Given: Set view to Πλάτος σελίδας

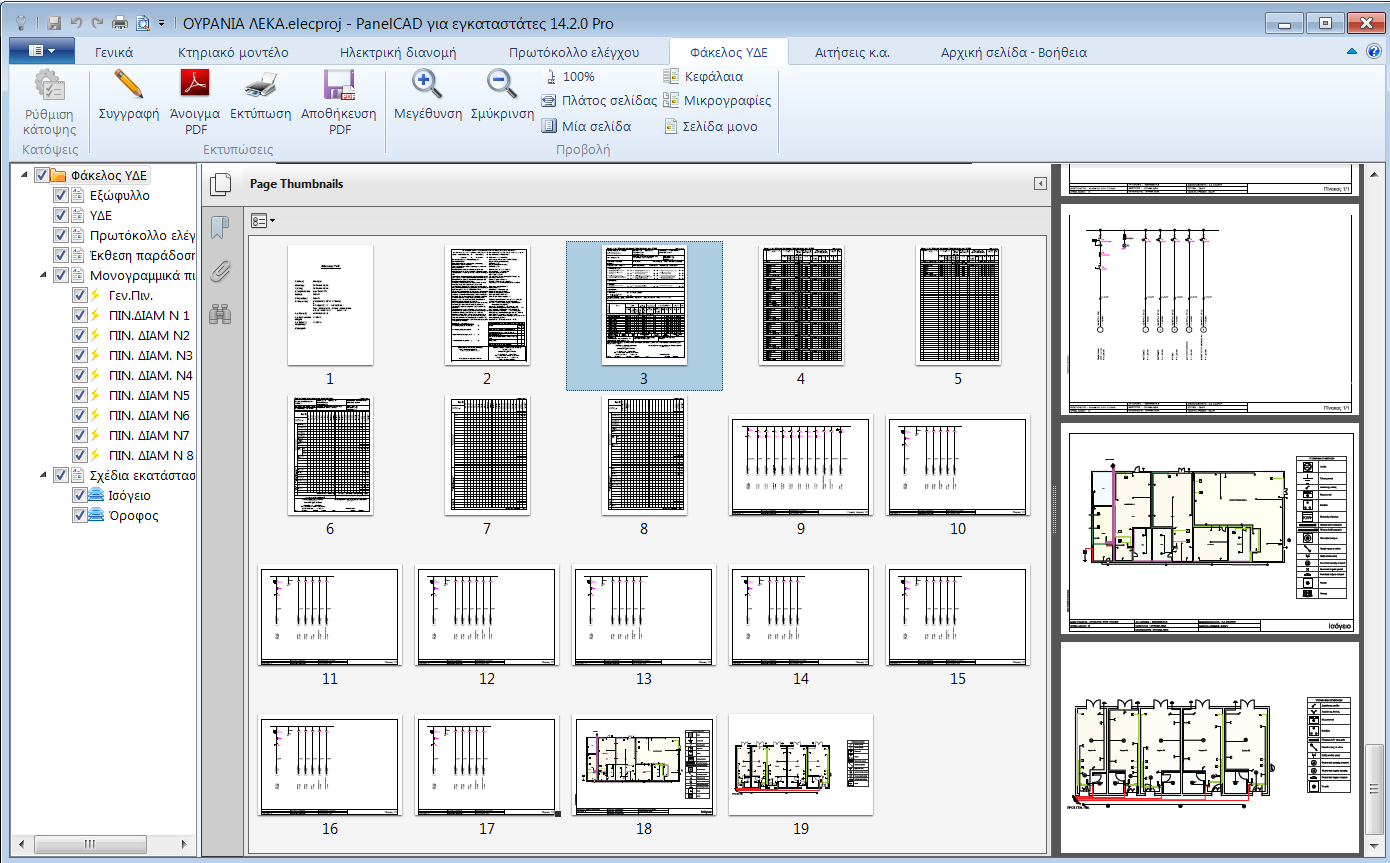Looking at the screenshot, I should pos(599,101).
